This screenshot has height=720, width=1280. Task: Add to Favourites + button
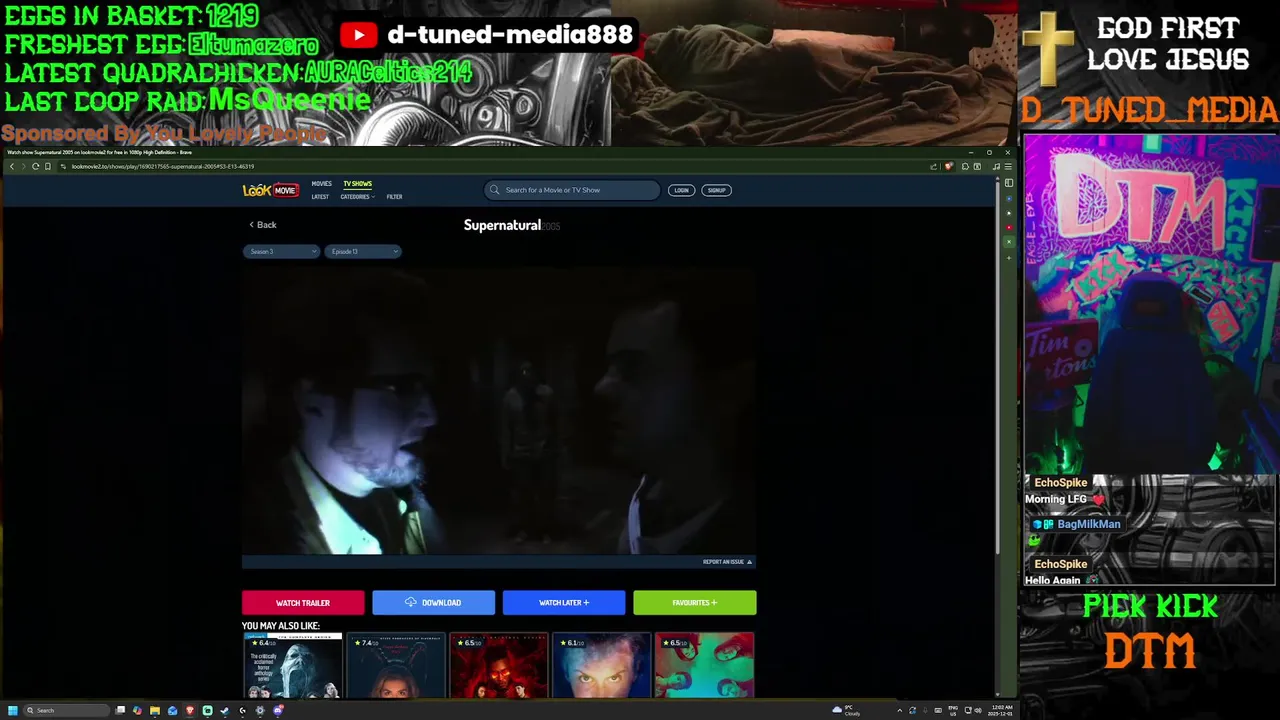click(695, 602)
